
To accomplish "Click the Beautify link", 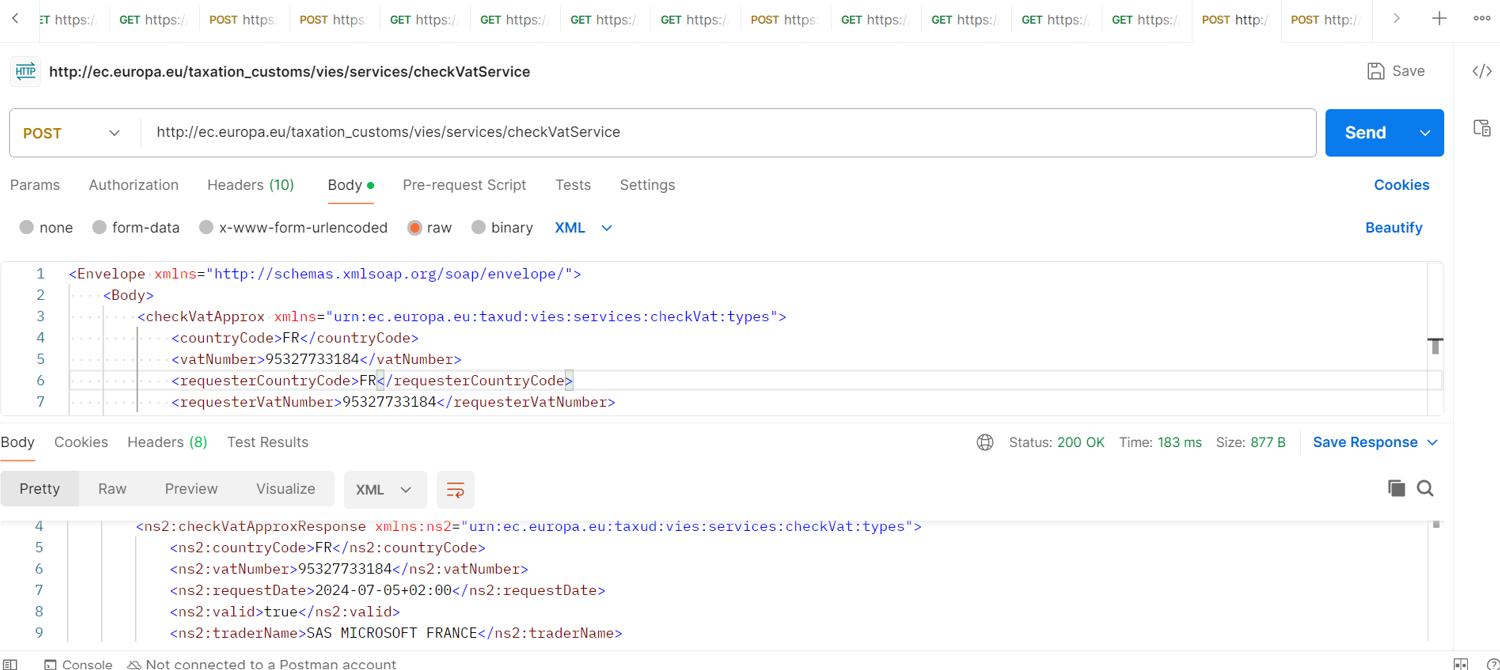I will pyautogui.click(x=1393, y=228).
